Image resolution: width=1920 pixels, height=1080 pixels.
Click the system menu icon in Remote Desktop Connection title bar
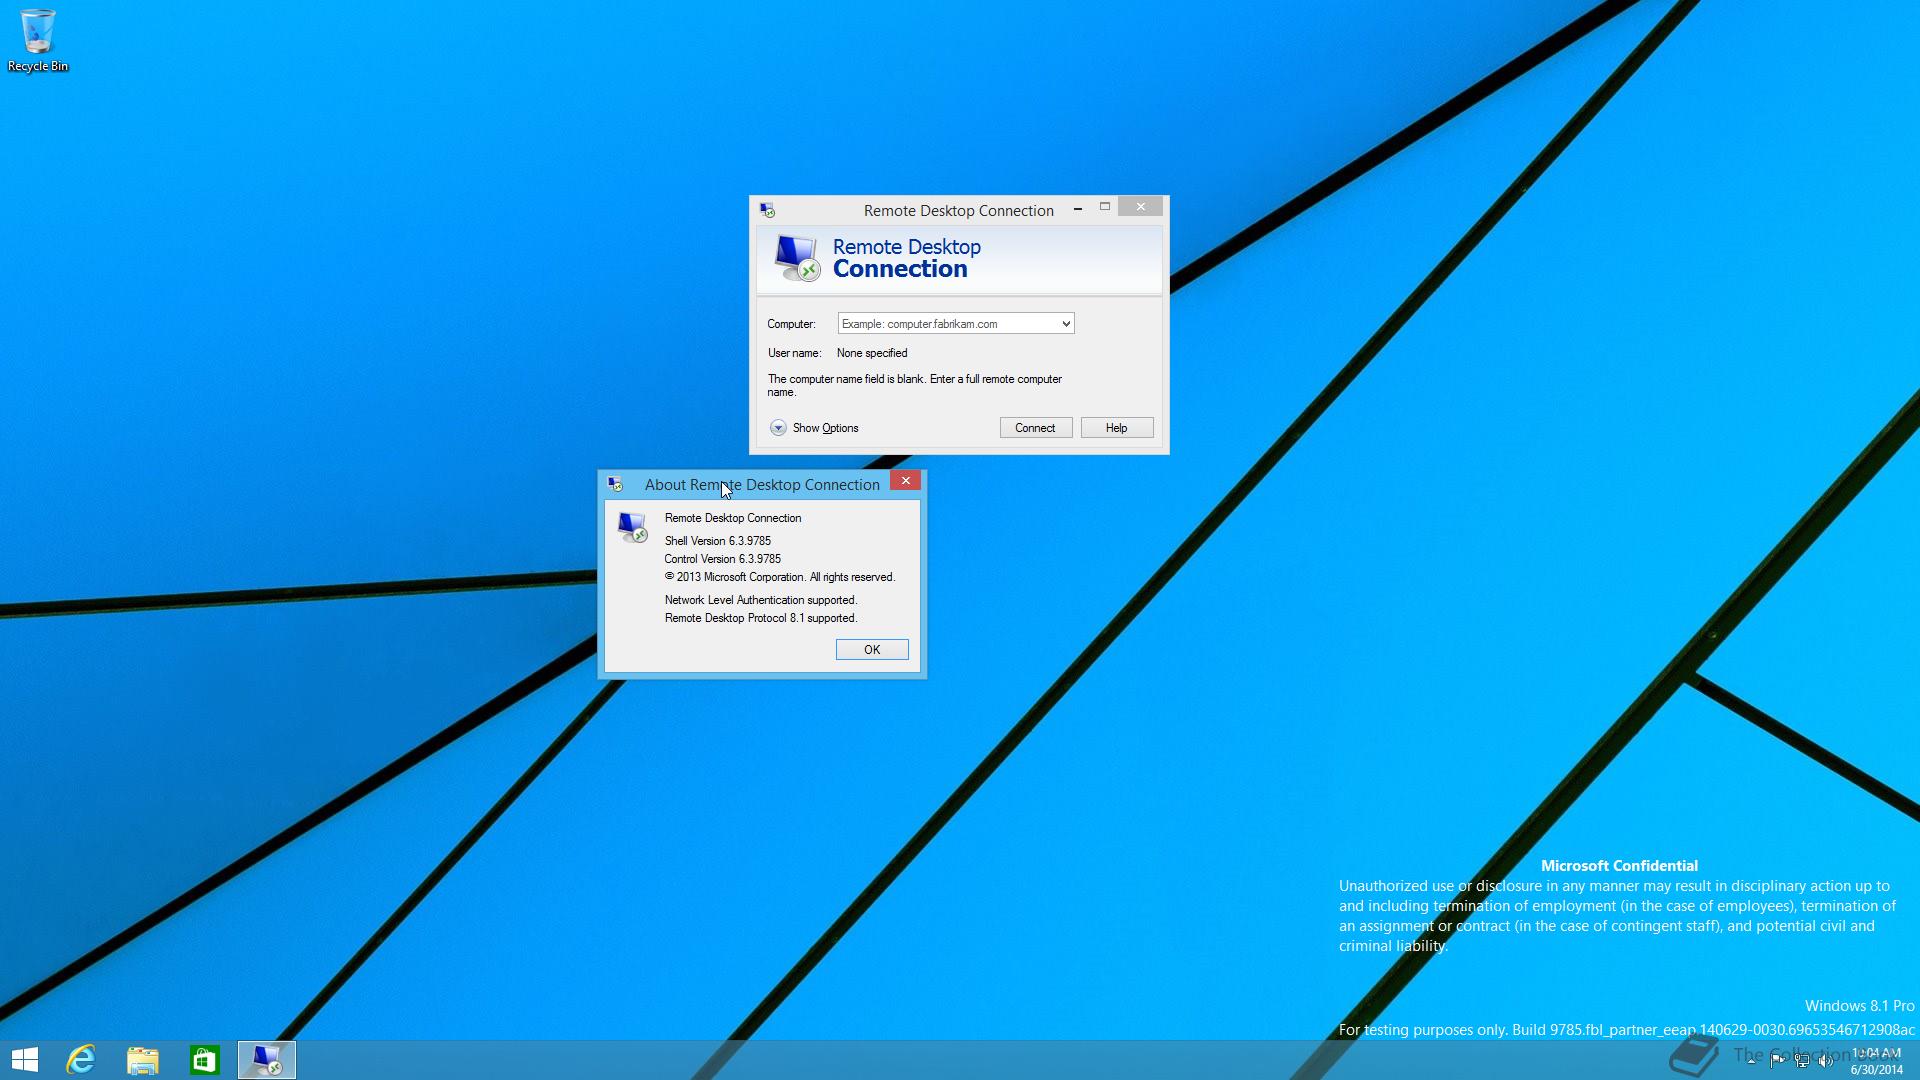pos(767,210)
